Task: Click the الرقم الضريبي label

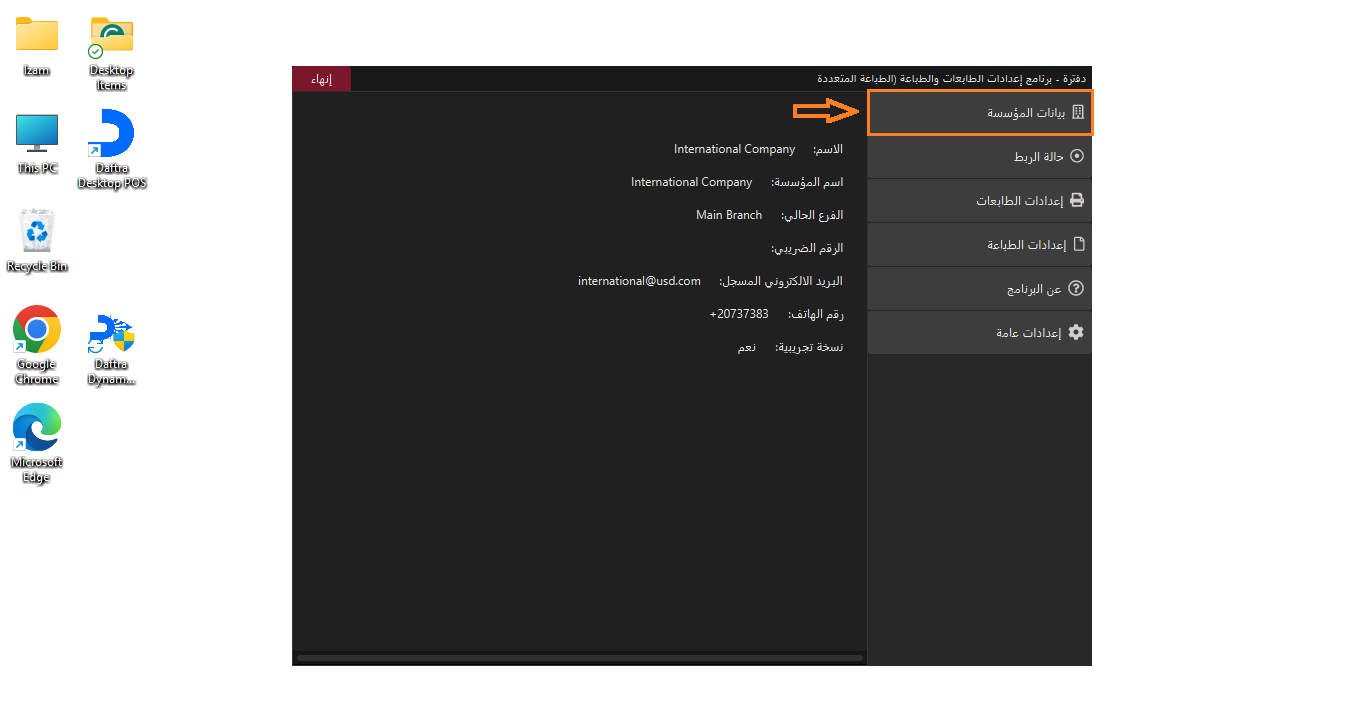Action: click(x=807, y=248)
